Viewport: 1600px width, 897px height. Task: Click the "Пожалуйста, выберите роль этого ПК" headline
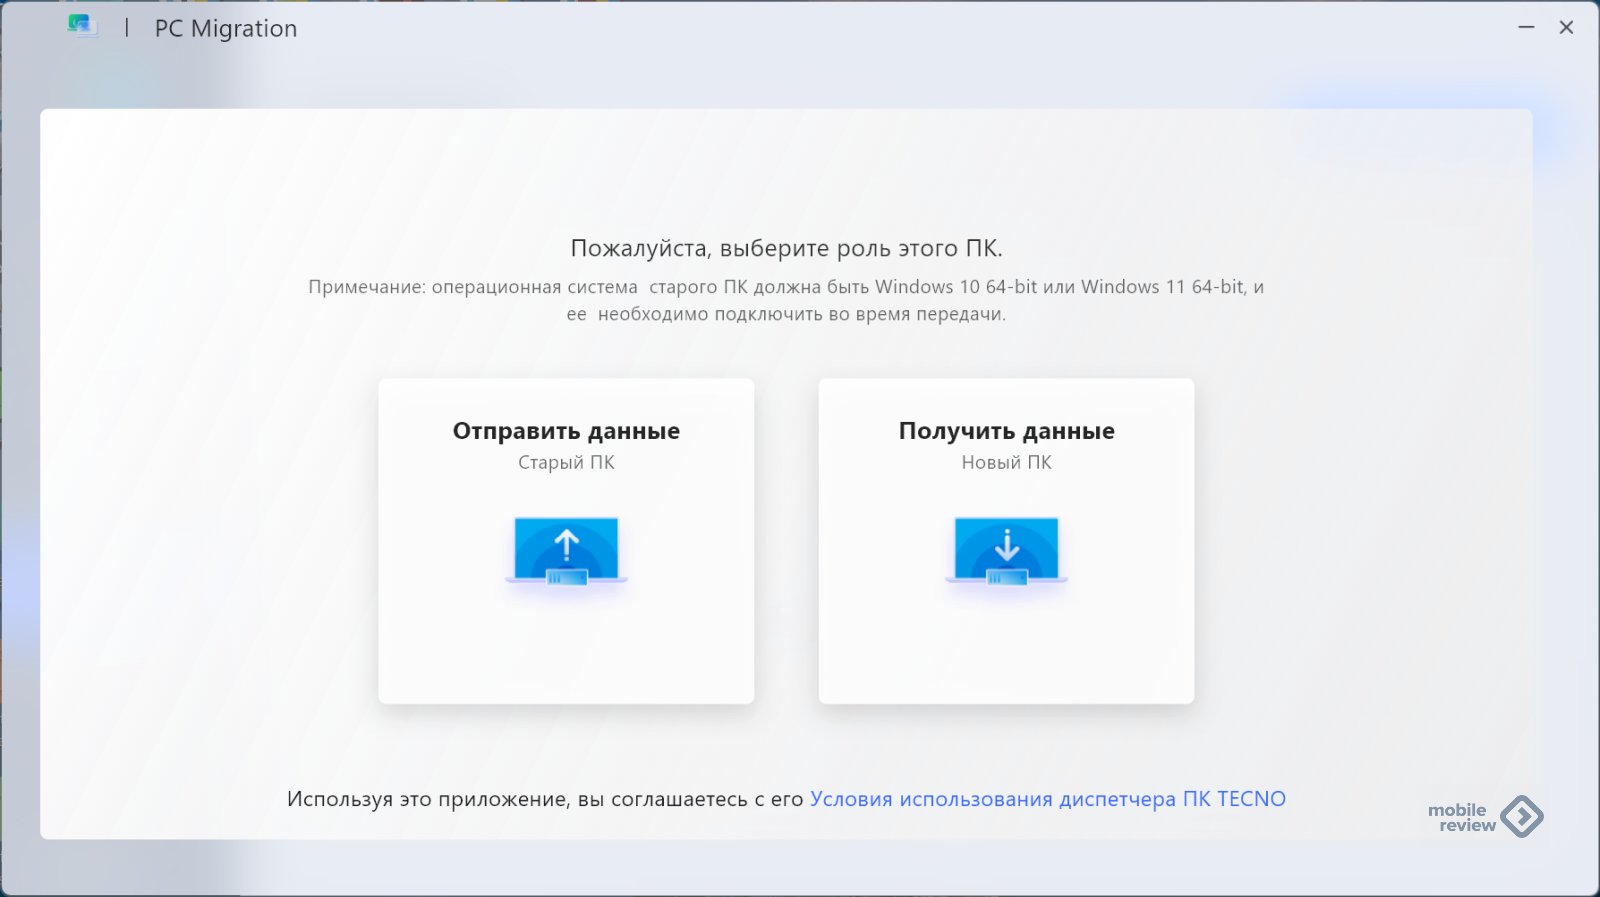tap(786, 248)
